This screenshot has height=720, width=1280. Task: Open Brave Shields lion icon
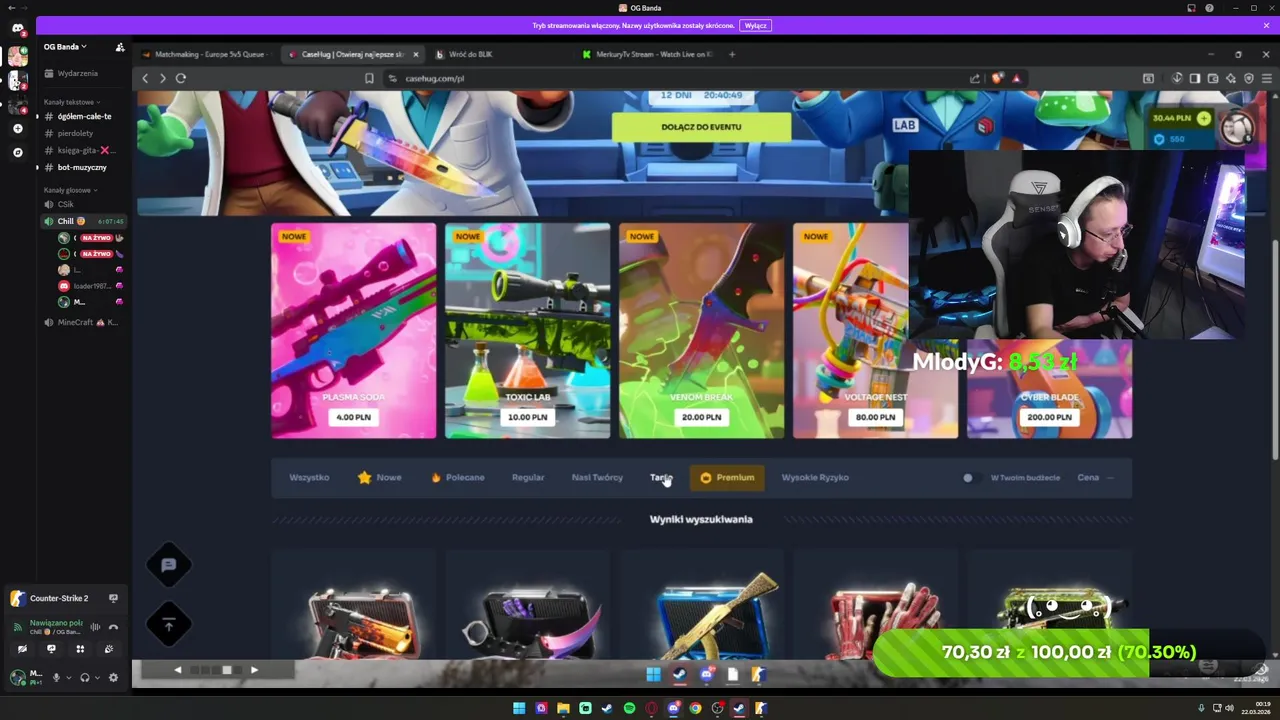[x=997, y=78]
